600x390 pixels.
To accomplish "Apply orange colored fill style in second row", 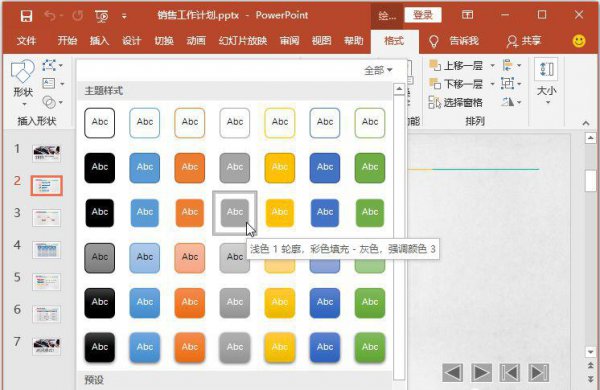I will pyautogui.click(x=190, y=168).
